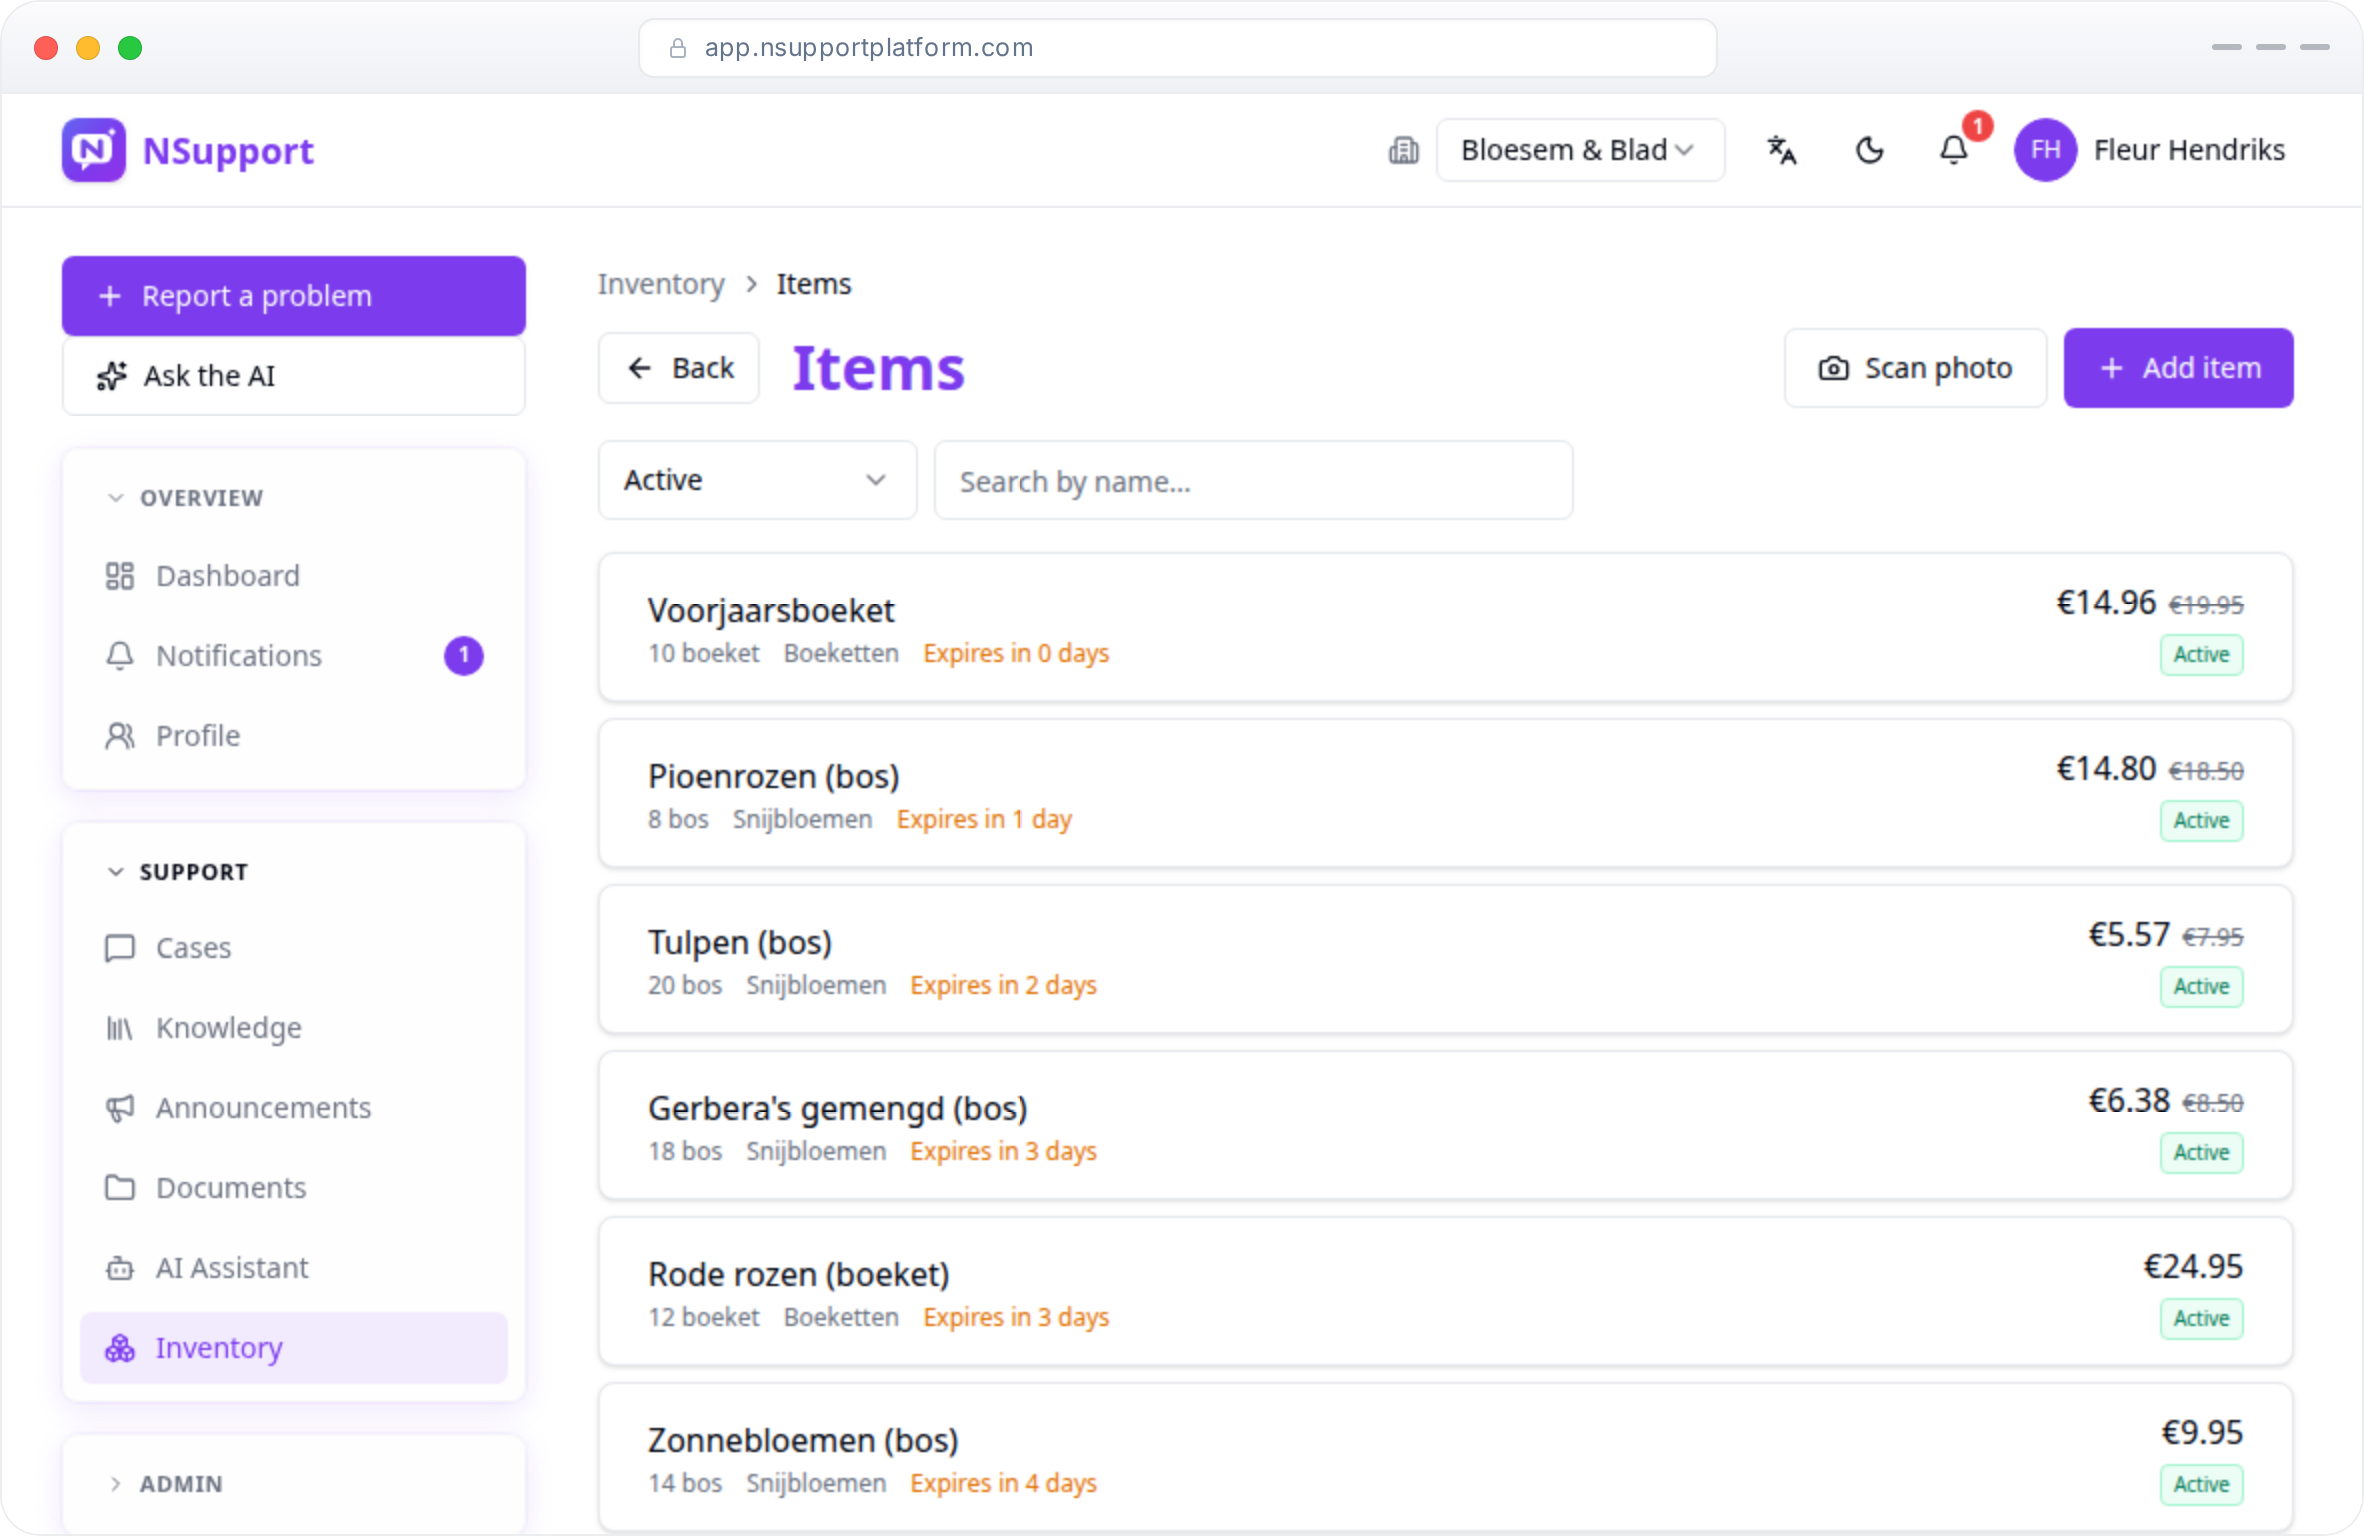Open the Tulpen (bos) item
The height and width of the screenshot is (1536, 2364).
point(1445,959)
